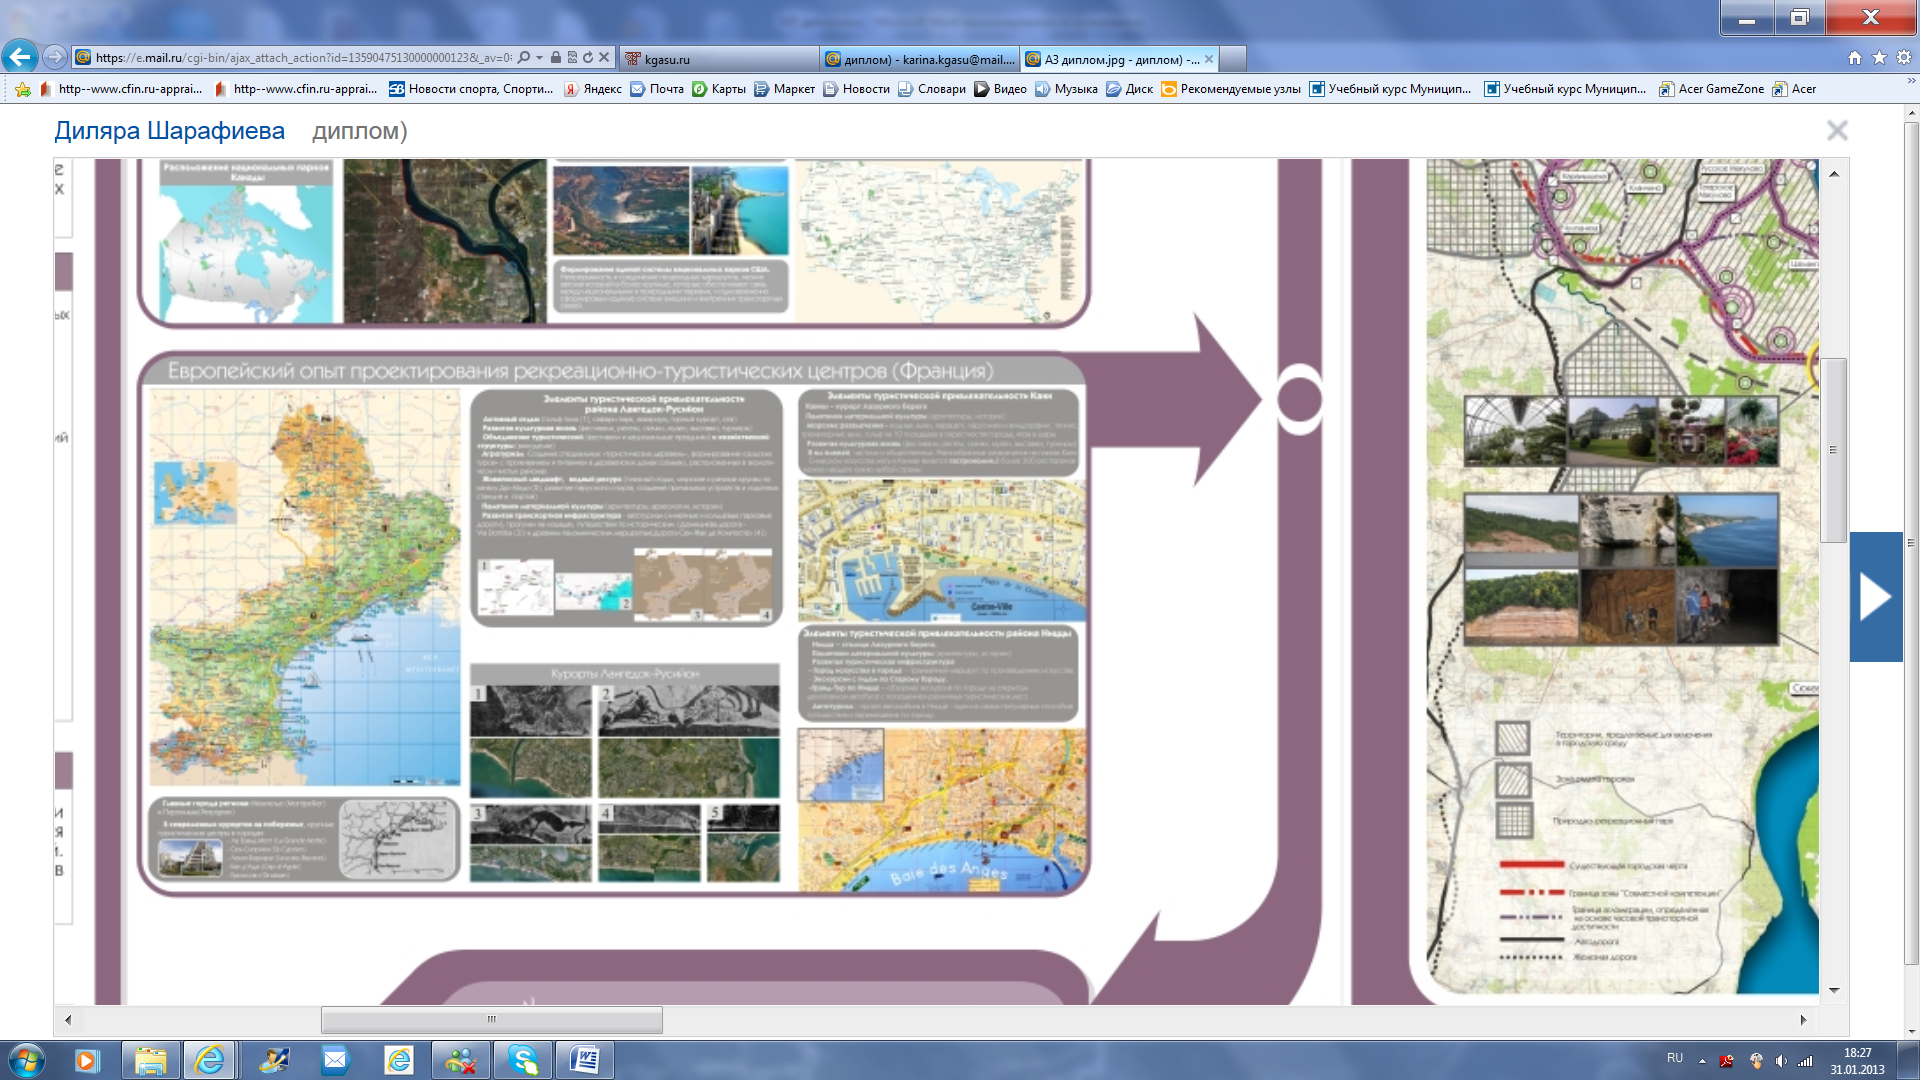1920x1080 pixels.
Task: Expand favorites bar overflow chevron
Action: [x=1910, y=81]
